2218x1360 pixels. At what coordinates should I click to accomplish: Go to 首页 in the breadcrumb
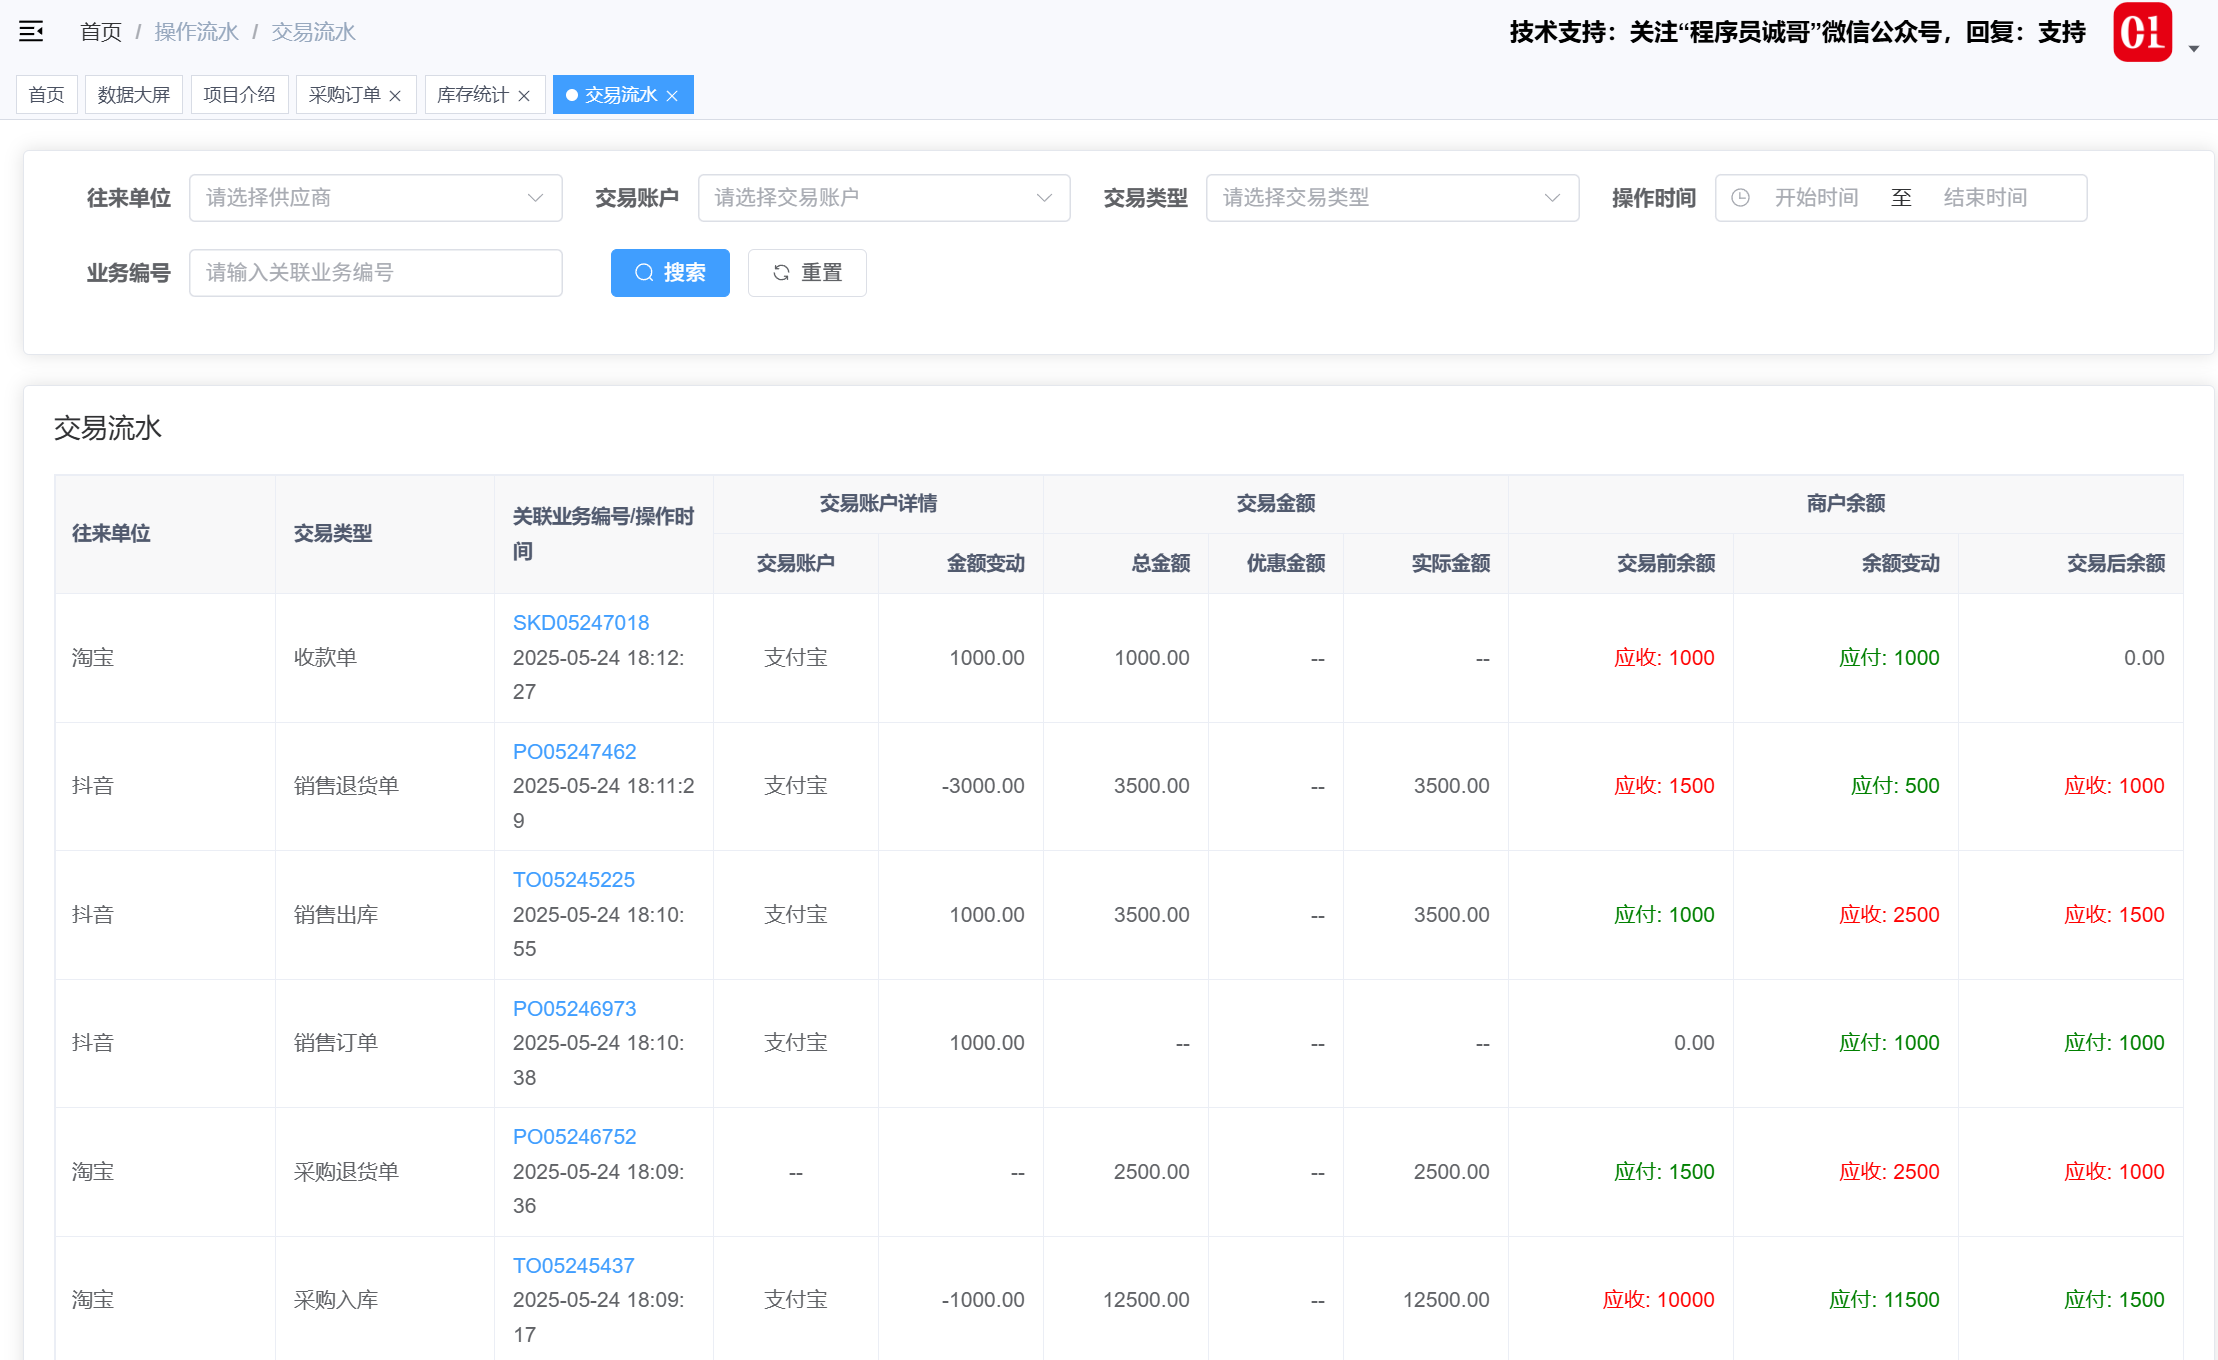100,32
